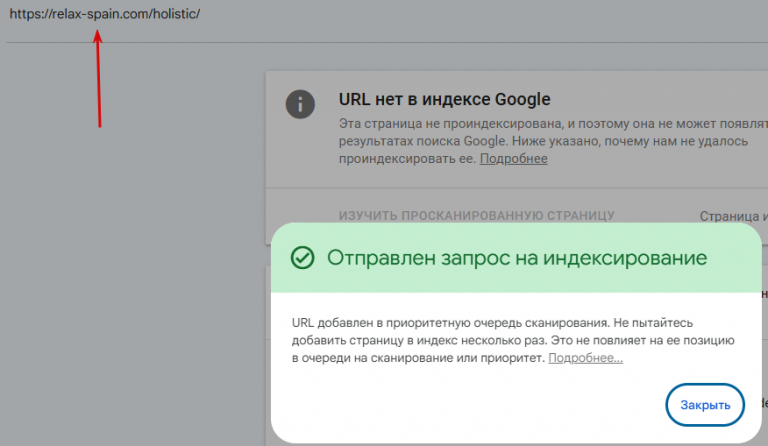Click the URL inspection field with relax-spain.com

point(105,14)
